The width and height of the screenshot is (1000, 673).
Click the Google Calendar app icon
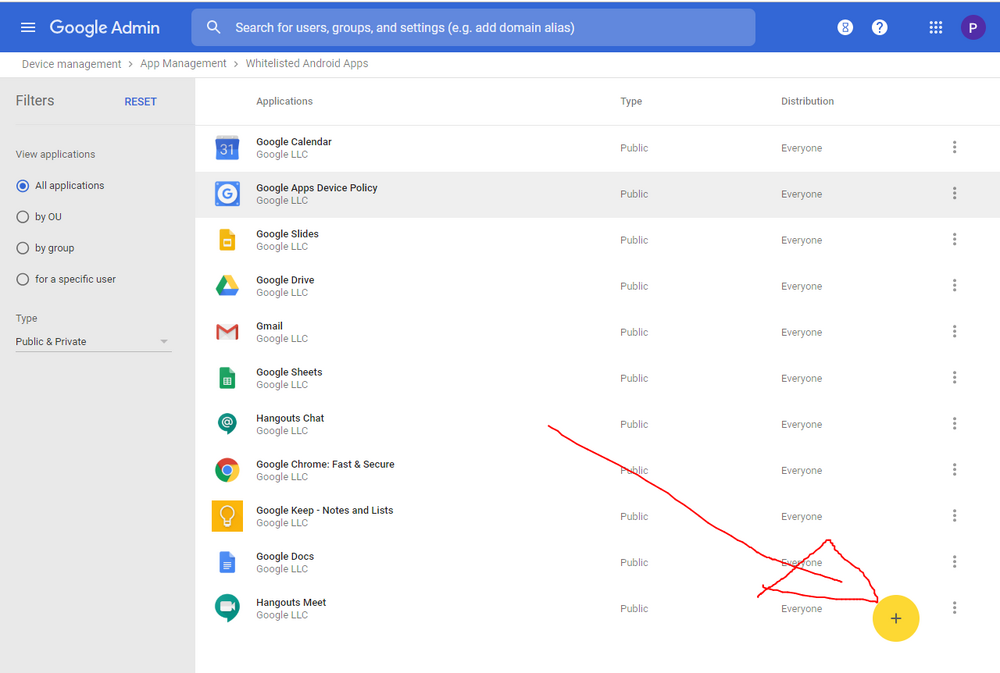click(x=227, y=148)
